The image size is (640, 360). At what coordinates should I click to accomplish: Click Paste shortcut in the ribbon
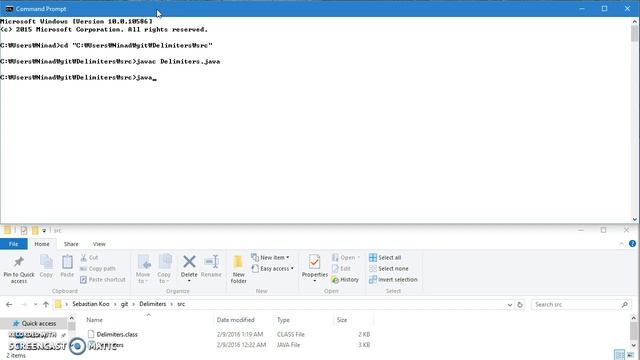103,280
